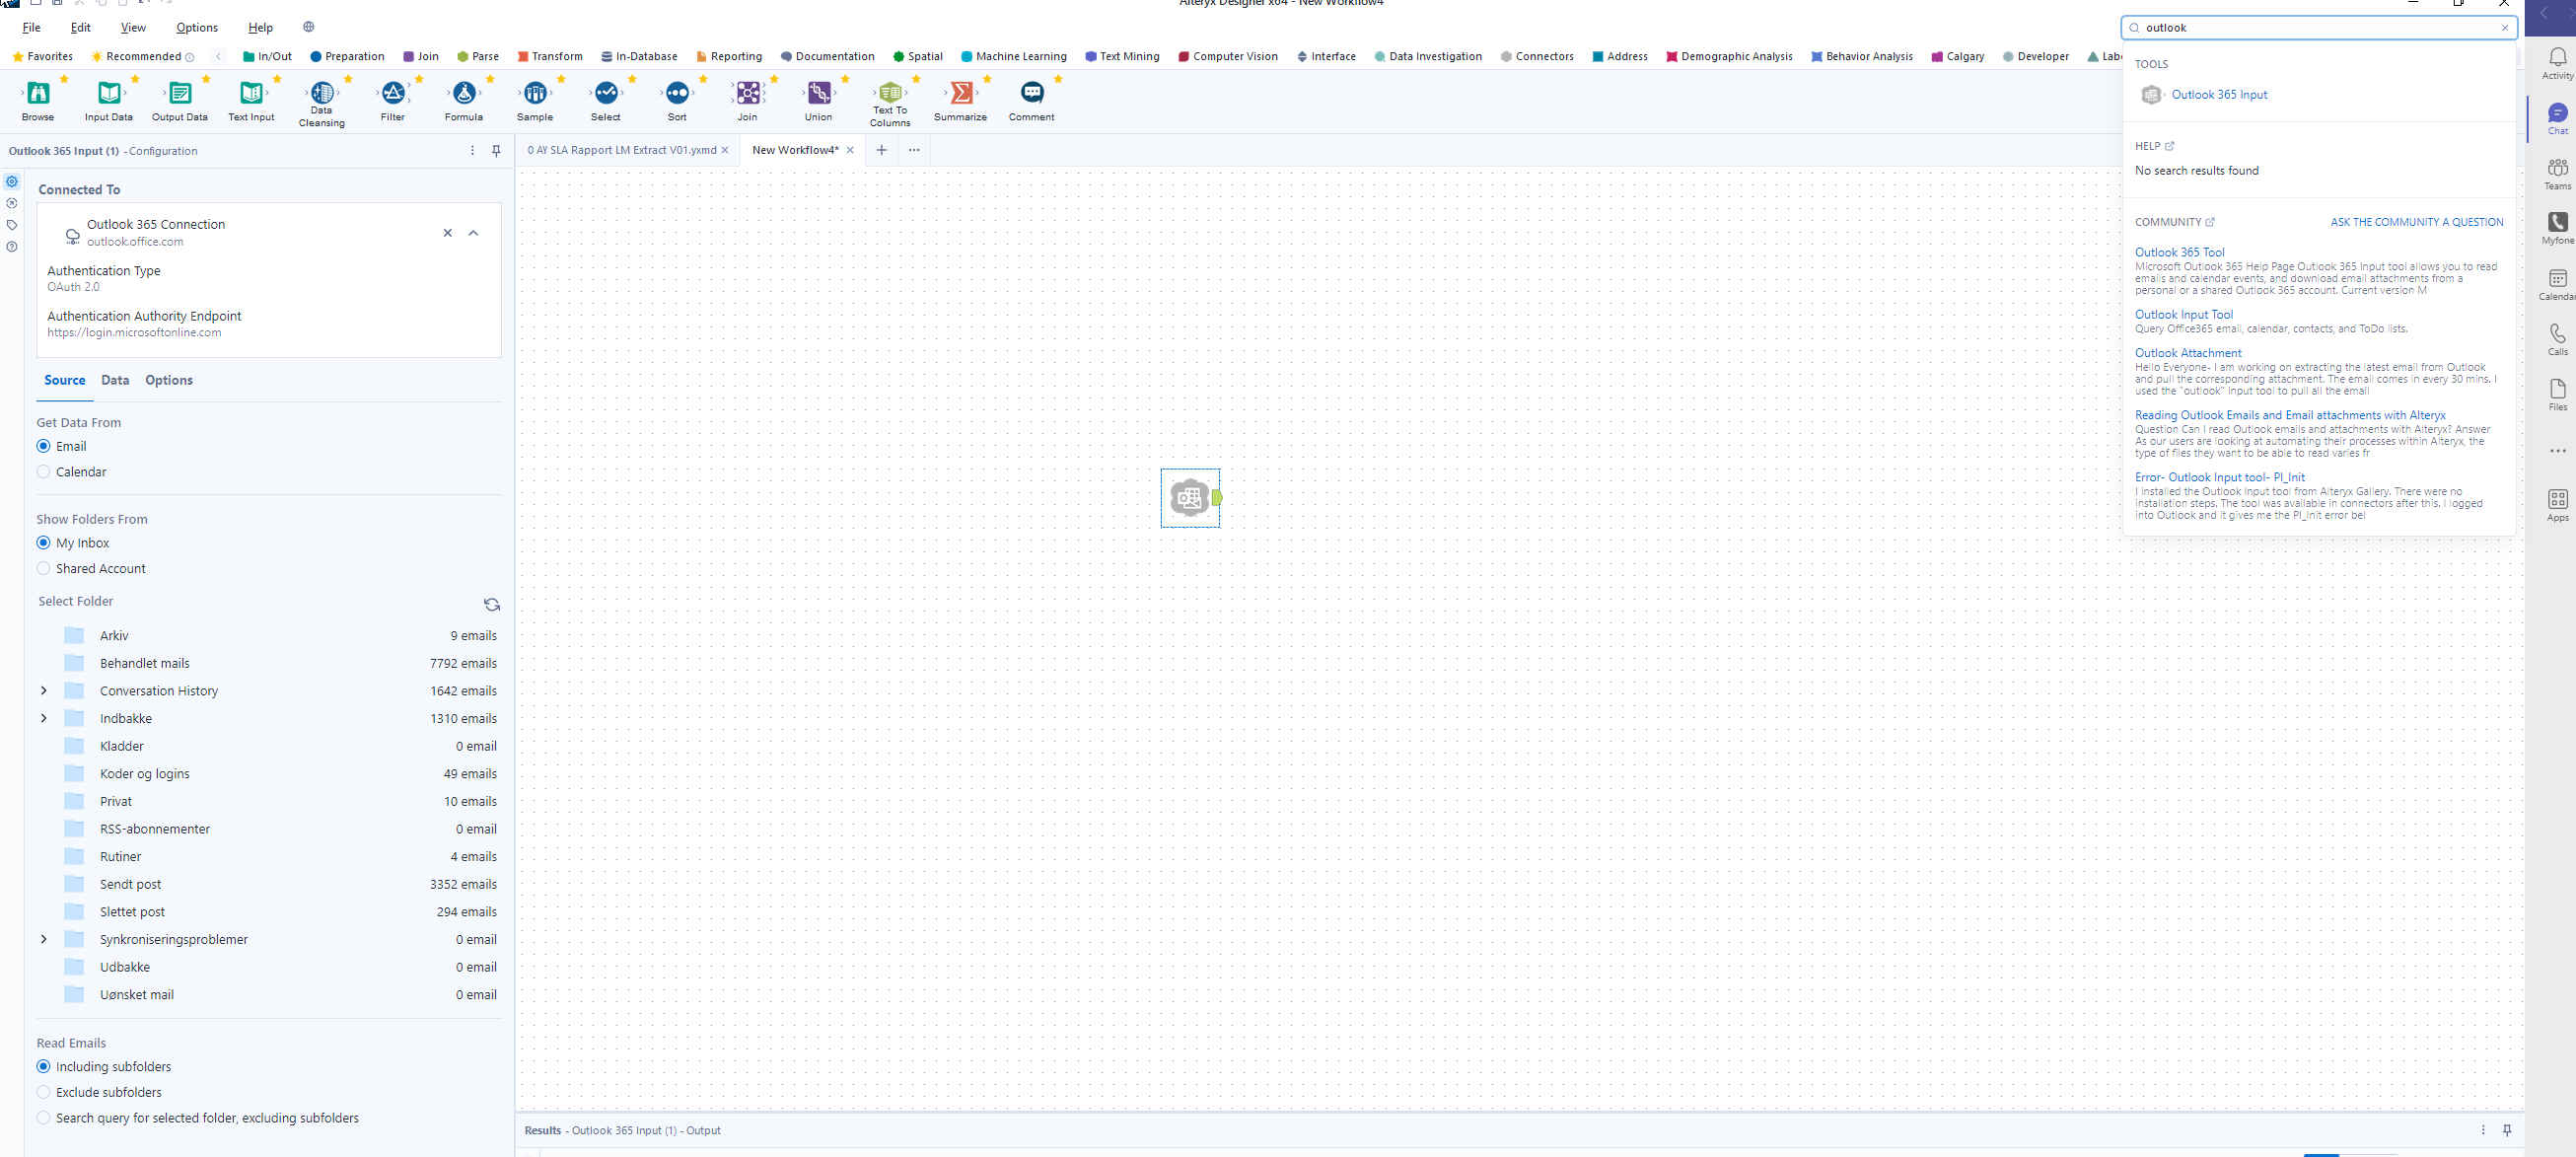Switch to the Data tab in configuration
The width and height of the screenshot is (2576, 1157).
pos(115,380)
